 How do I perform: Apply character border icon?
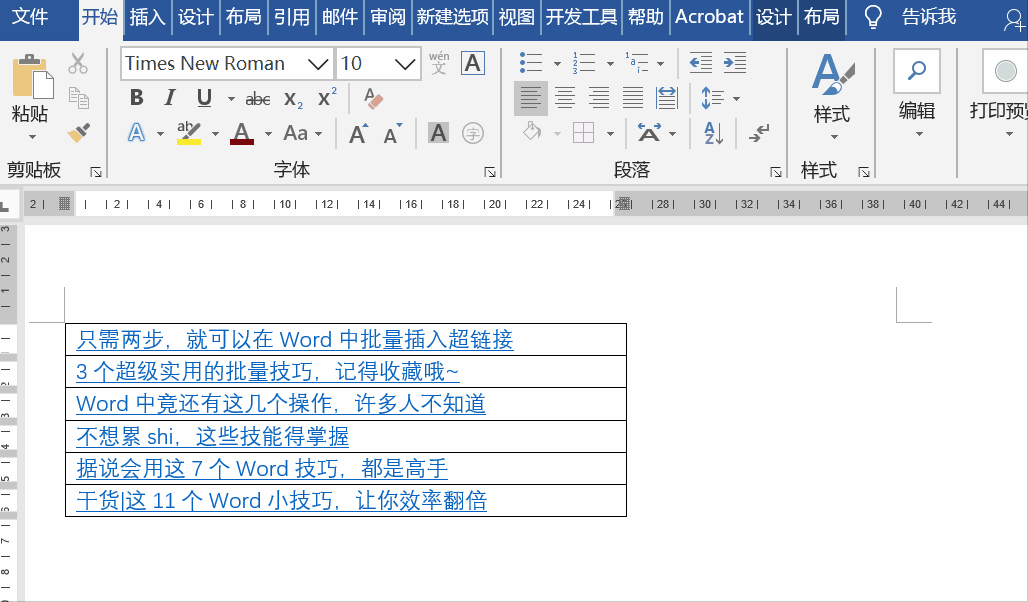coord(473,63)
